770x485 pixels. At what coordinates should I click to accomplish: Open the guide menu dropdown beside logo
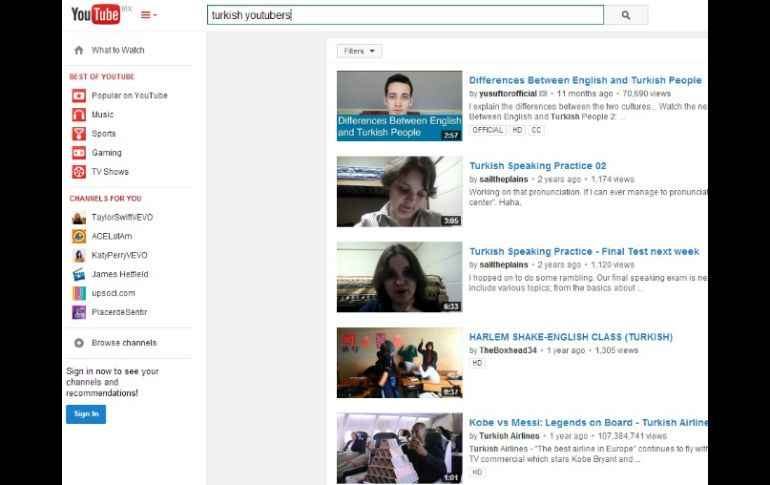[x=148, y=15]
